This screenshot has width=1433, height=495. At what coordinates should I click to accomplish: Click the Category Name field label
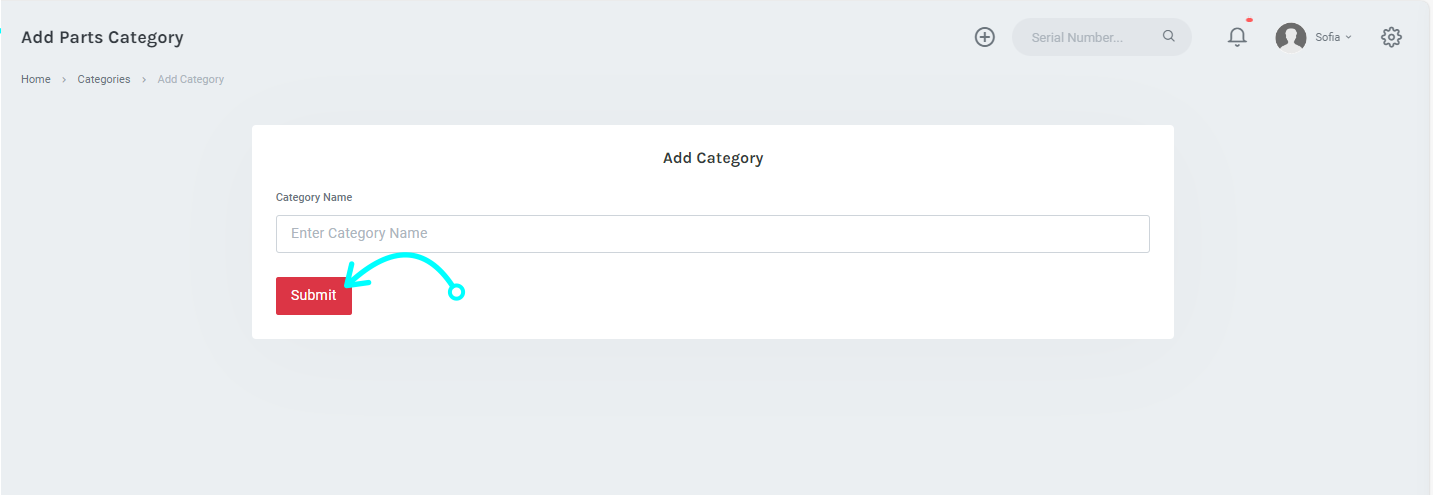(x=314, y=197)
